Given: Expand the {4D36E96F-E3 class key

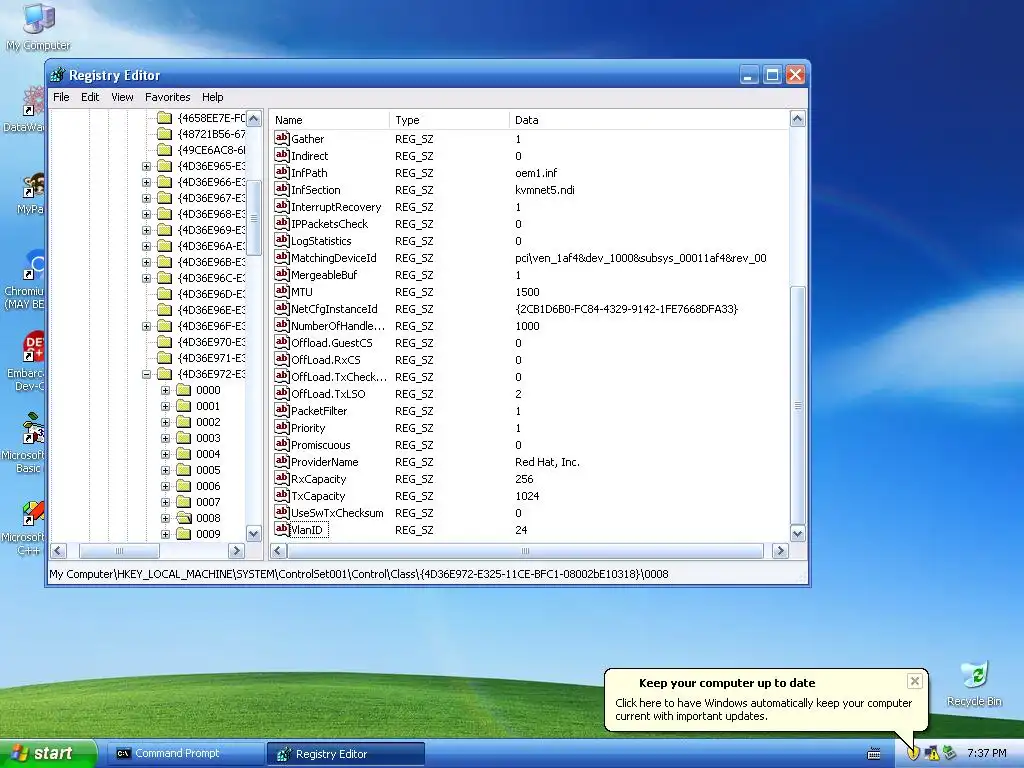Looking at the screenshot, I should pos(146,327).
